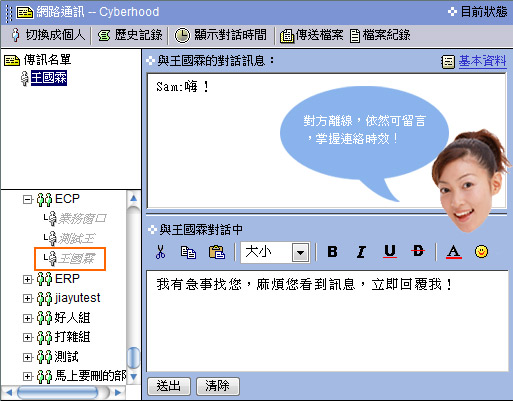513x401 pixels.
Task: Open the 大小 font size dropdown
Action: coord(301,253)
